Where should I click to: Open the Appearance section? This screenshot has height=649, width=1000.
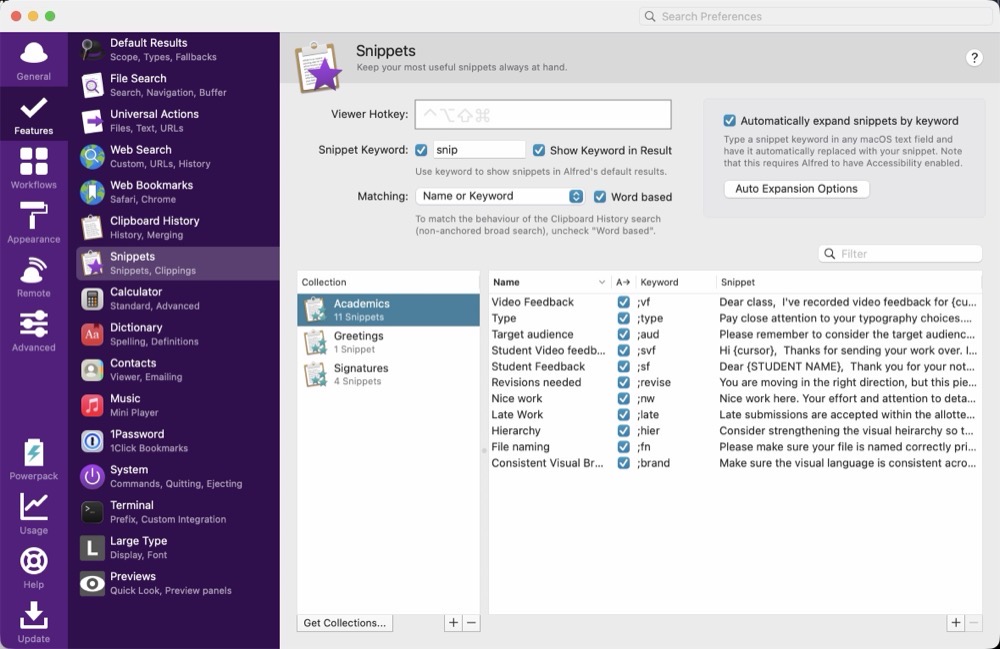(34, 222)
